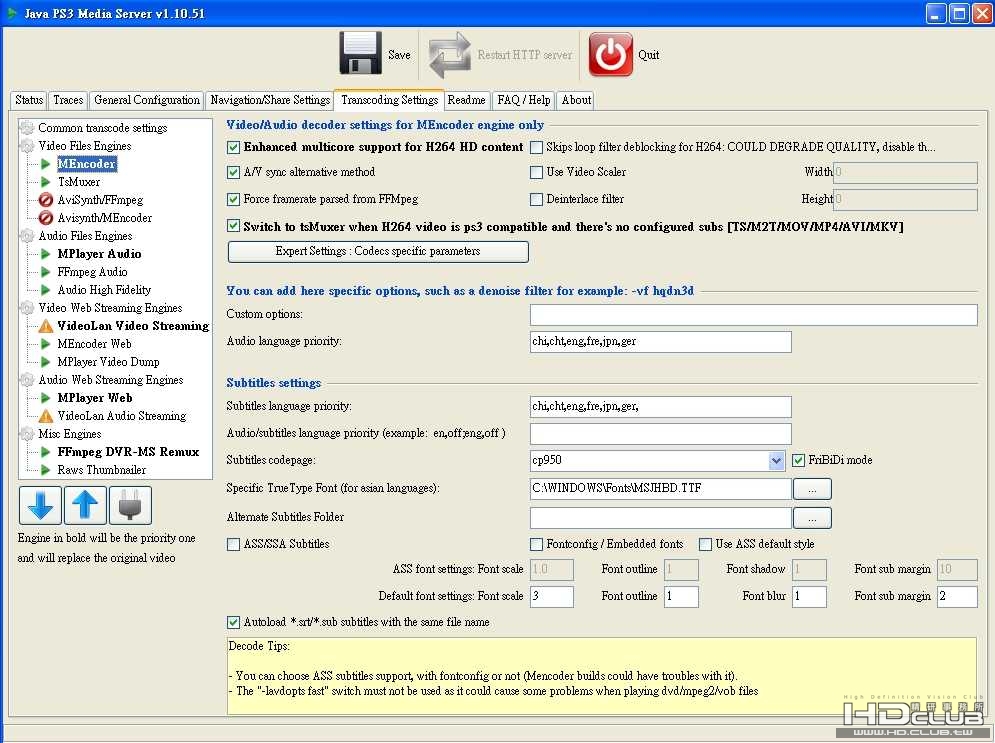Image resolution: width=995 pixels, height=743 pixels.
Task: Click the Default Font blur field
Action: 809,596
